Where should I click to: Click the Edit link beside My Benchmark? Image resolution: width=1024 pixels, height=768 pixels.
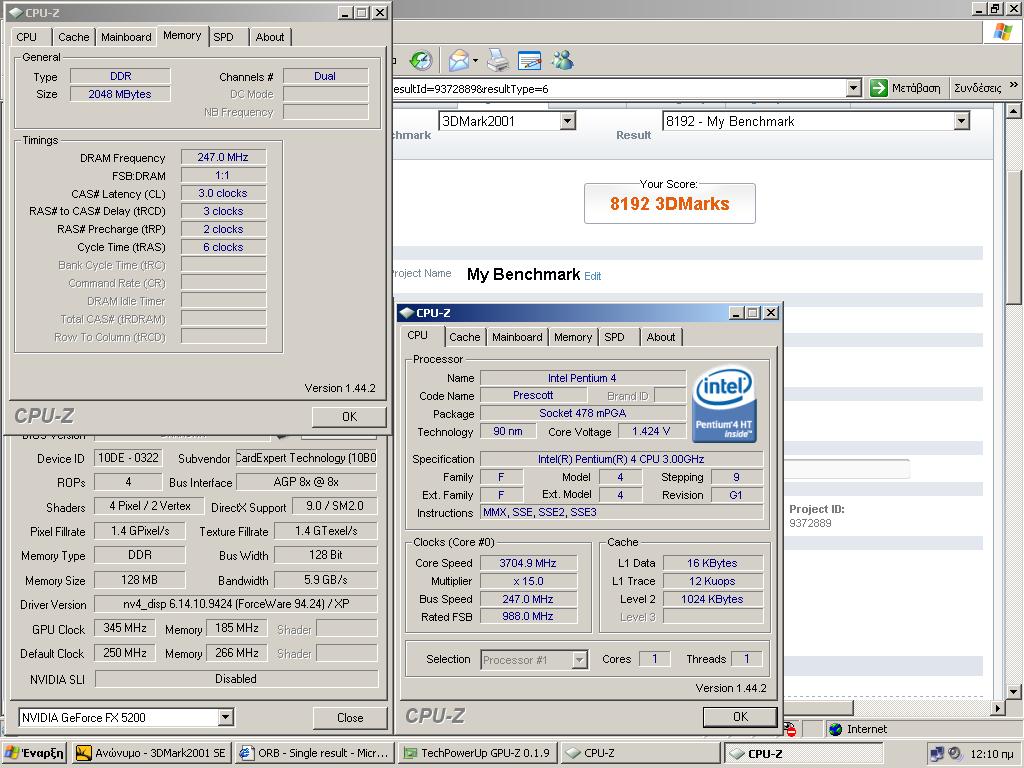(593, 276)
